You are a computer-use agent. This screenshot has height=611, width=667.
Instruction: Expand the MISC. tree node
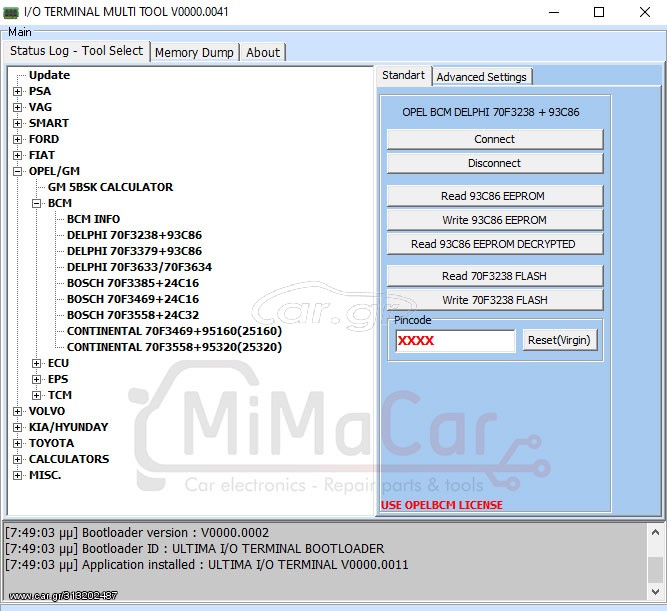click(17, 475)
